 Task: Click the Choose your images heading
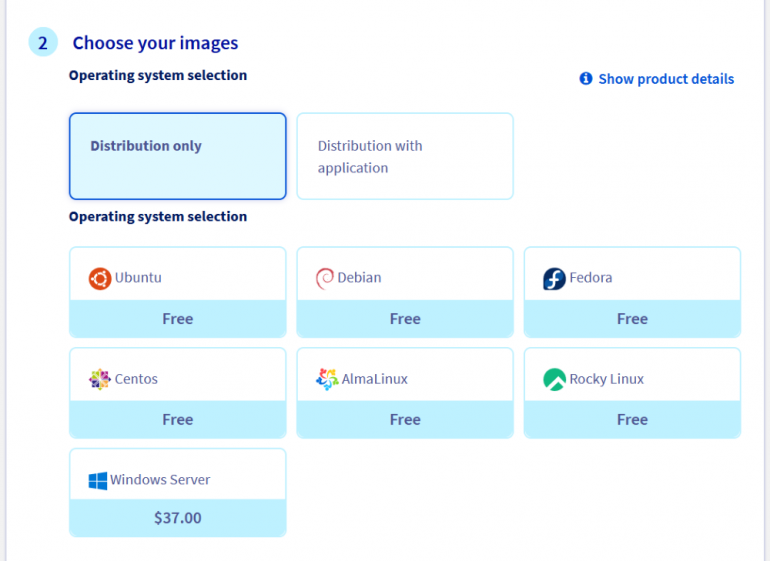pyautogui.click(x=155, y=43)
